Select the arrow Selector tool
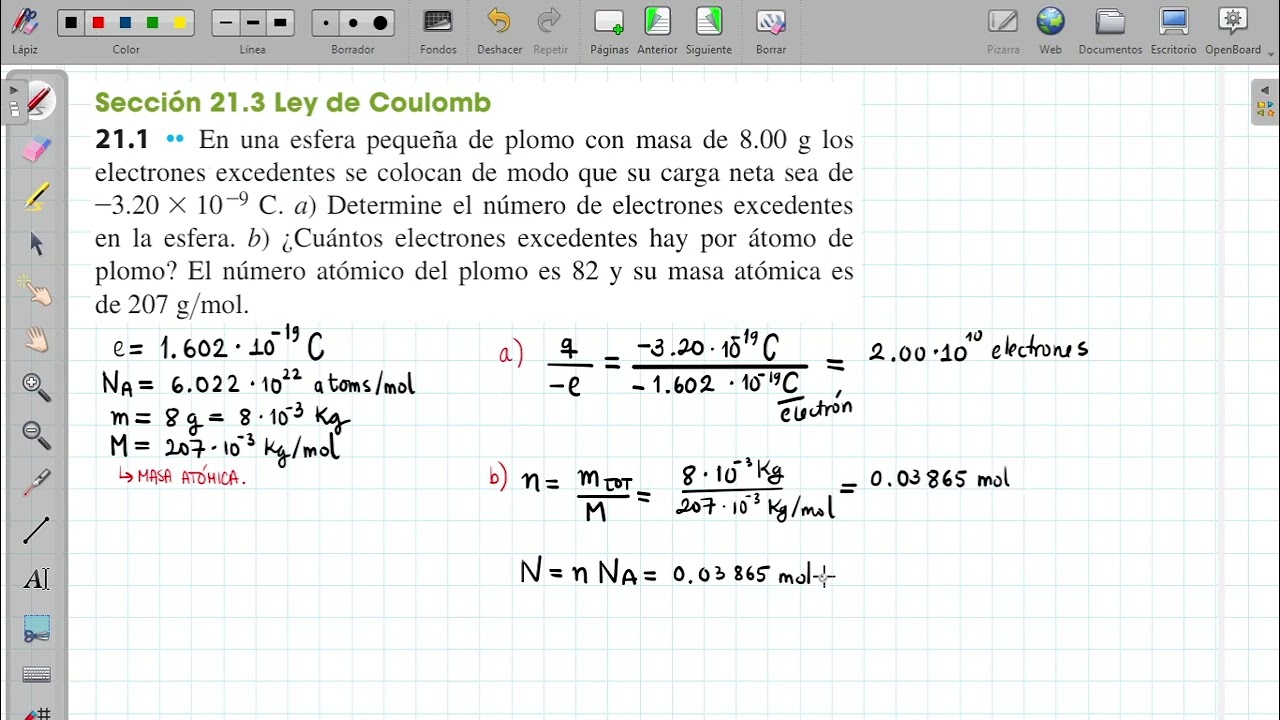The image size is (1280, 720). pos(37,244)
